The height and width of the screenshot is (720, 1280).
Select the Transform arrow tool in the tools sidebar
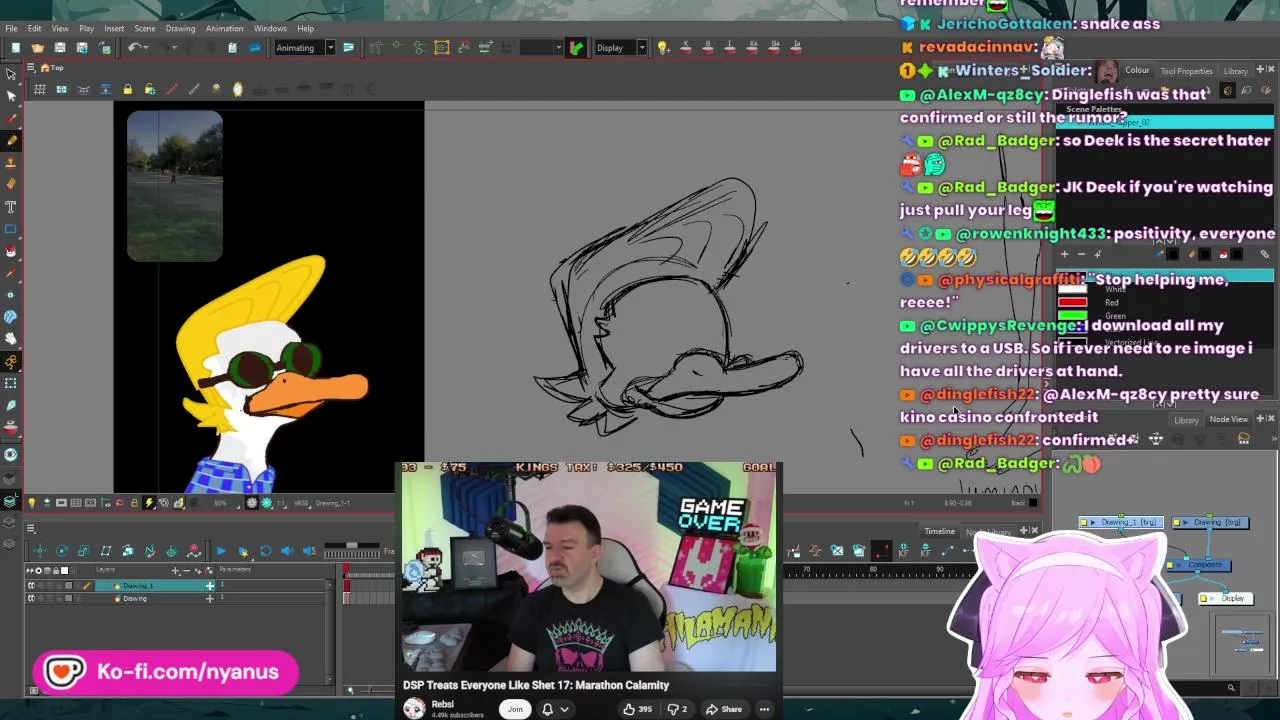click(11, 74)
